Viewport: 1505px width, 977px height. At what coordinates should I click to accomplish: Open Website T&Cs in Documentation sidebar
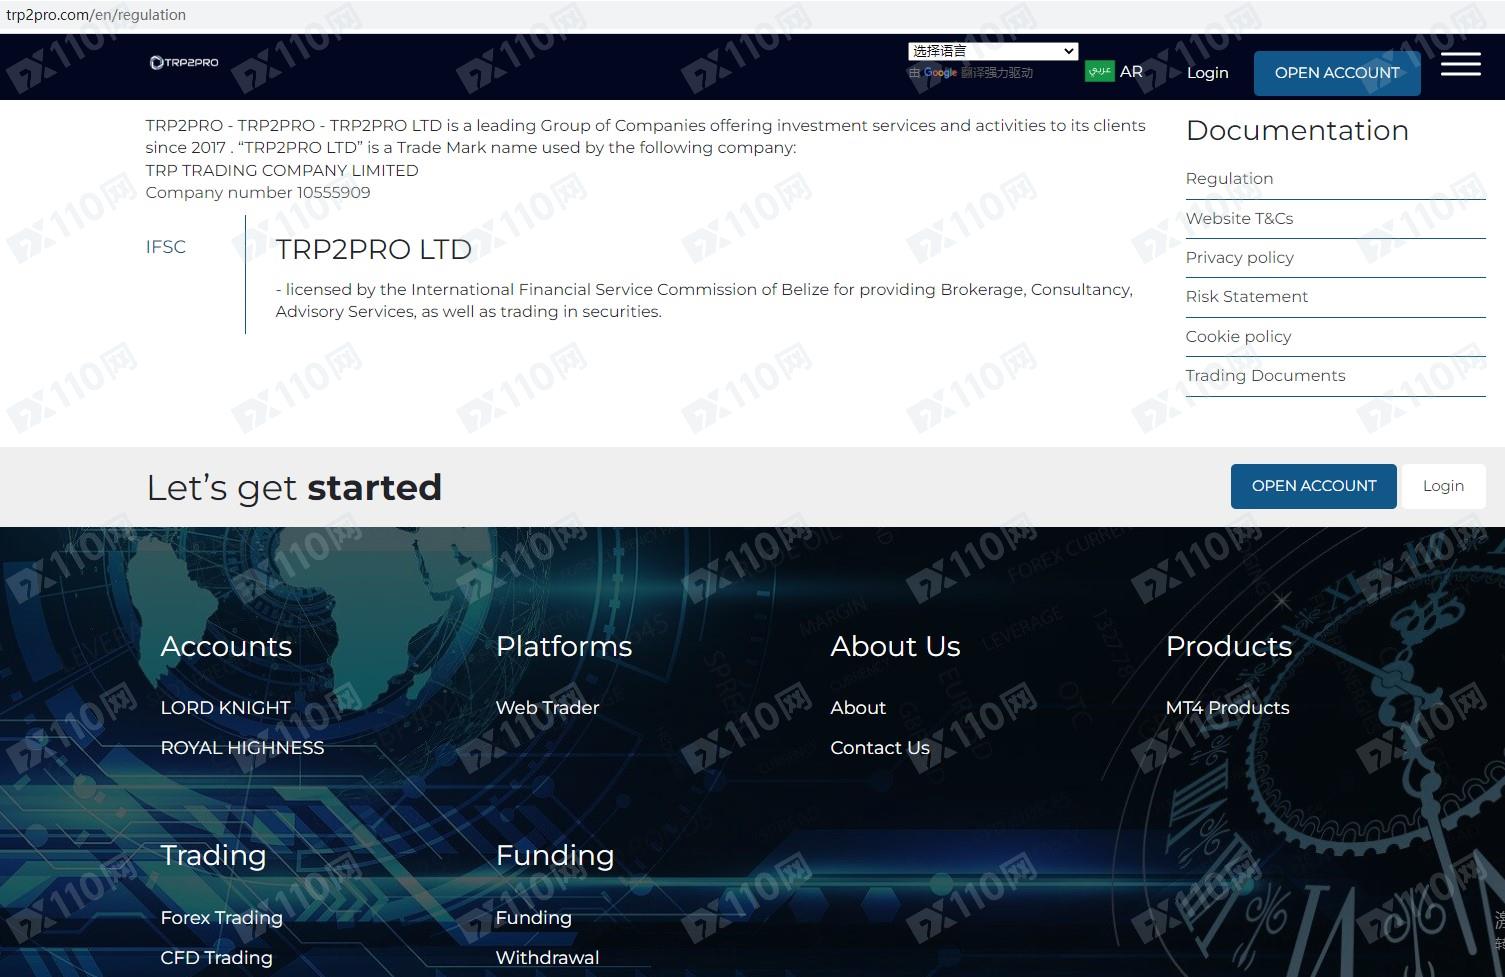tap(1239, 218)
